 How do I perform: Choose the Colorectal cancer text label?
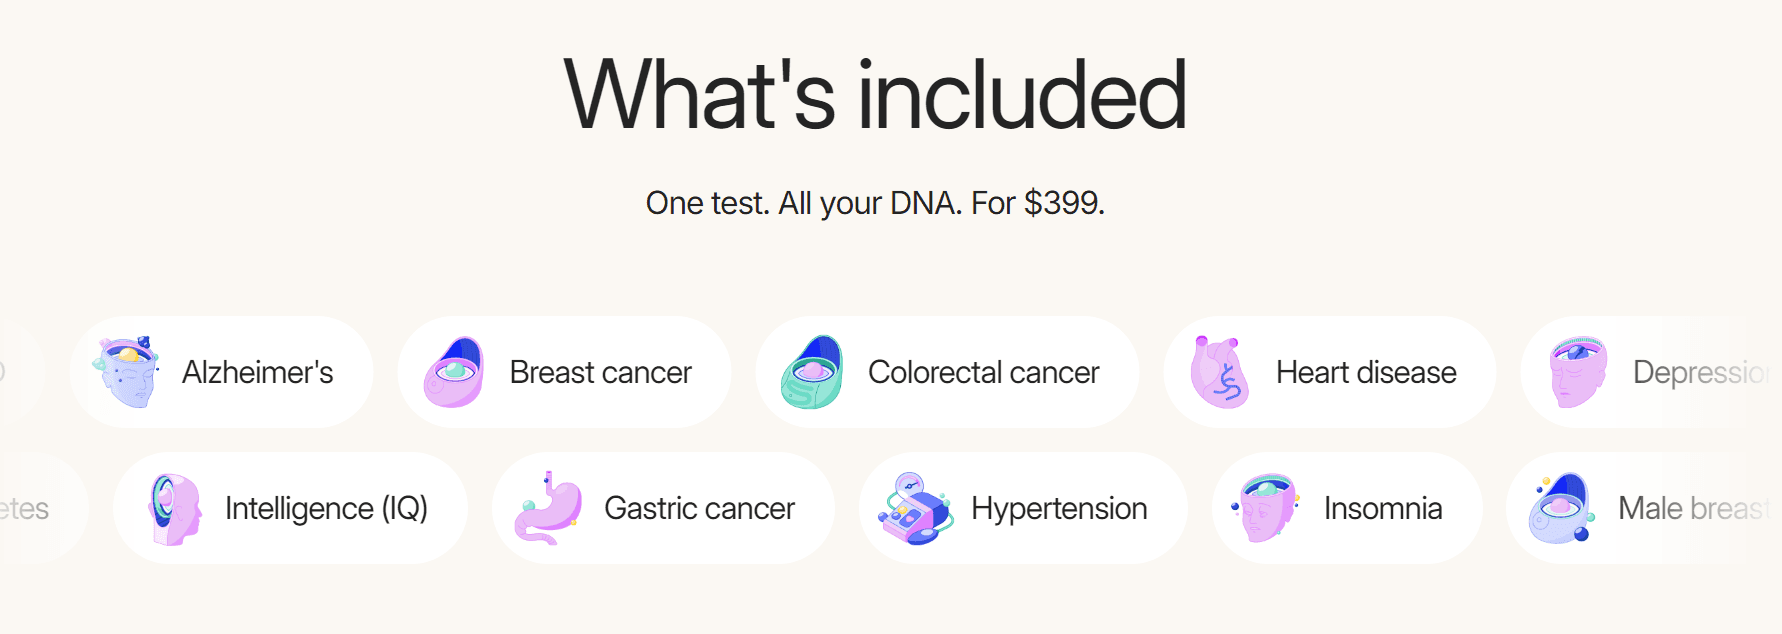(983, 372)
